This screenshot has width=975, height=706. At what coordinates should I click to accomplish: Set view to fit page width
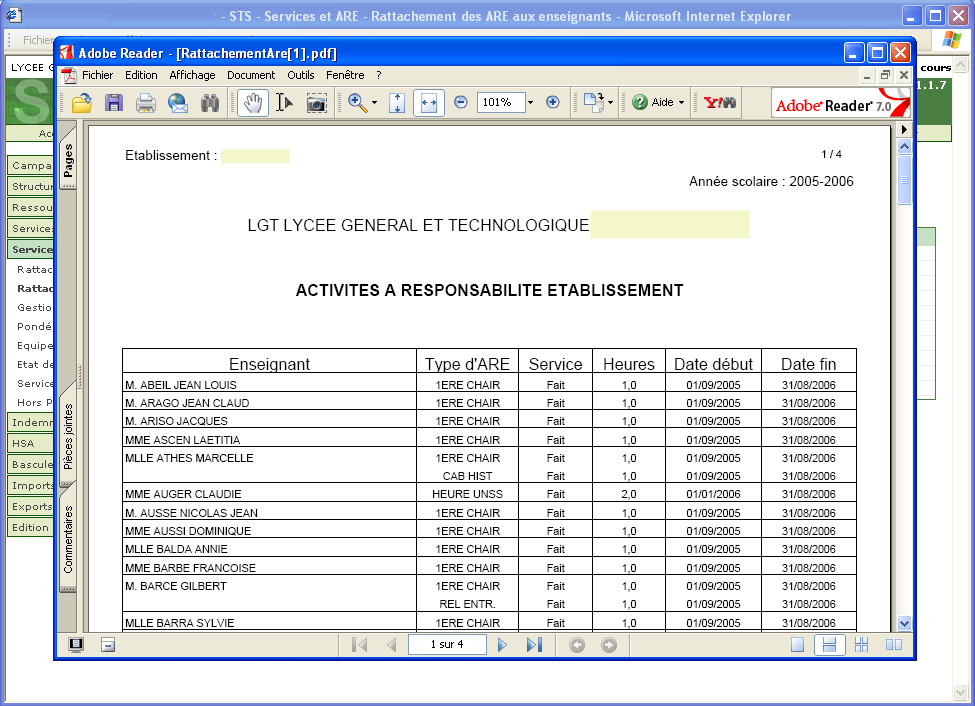[x=429, y=103]
